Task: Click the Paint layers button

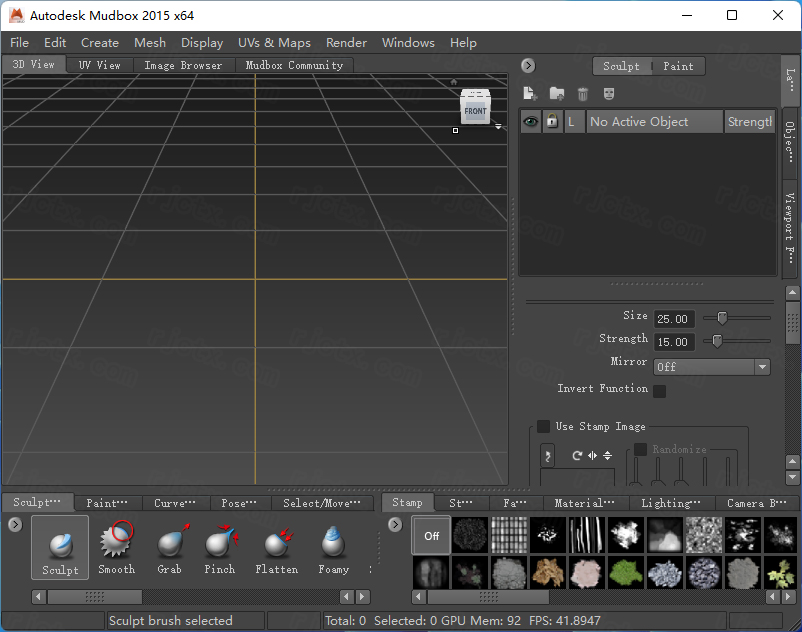Action: 678,66
